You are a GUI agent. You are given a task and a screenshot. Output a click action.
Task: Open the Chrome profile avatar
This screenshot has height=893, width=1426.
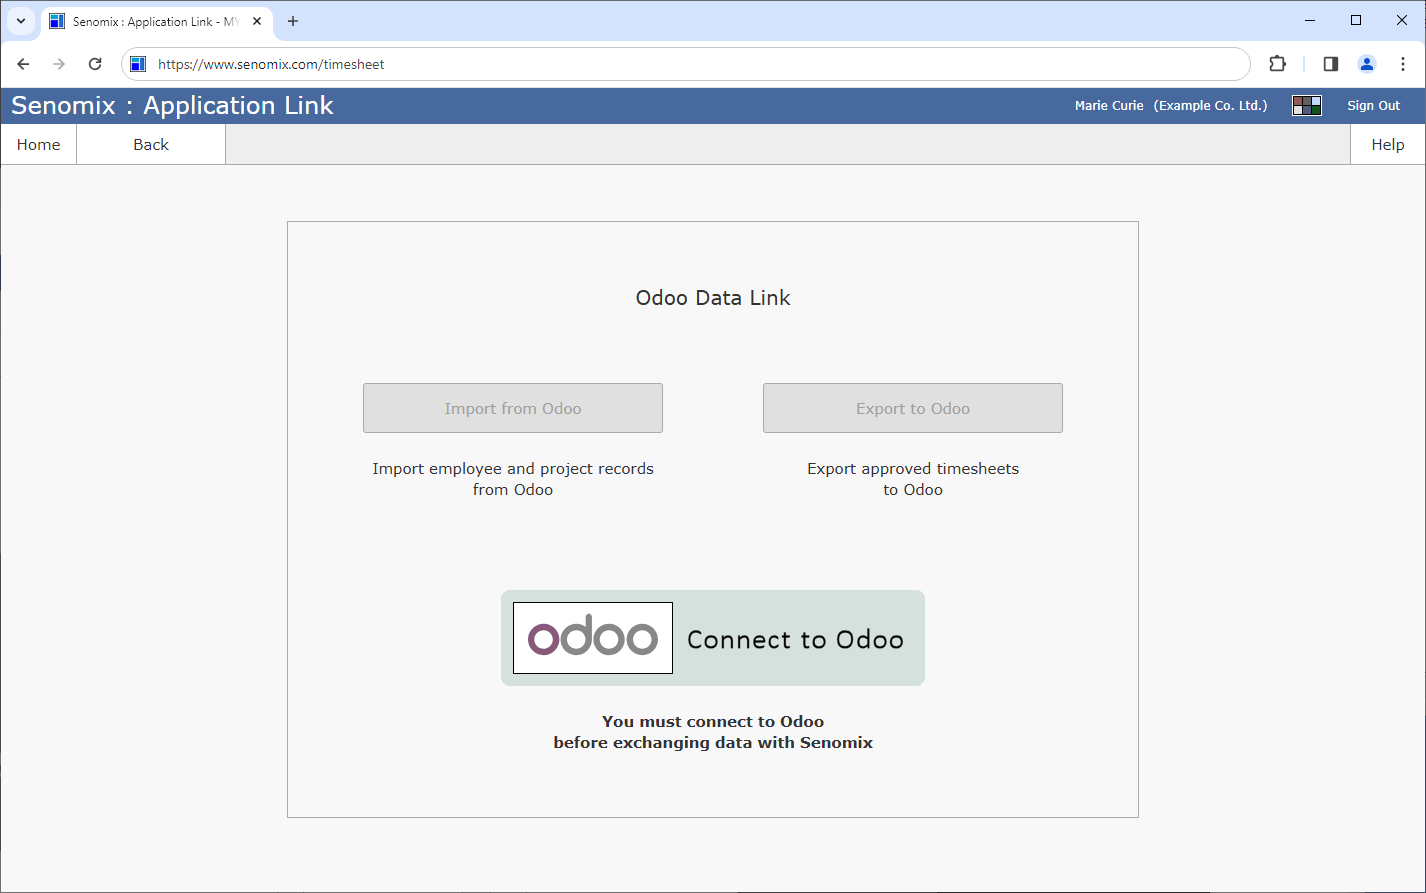tap(1366, 64)
